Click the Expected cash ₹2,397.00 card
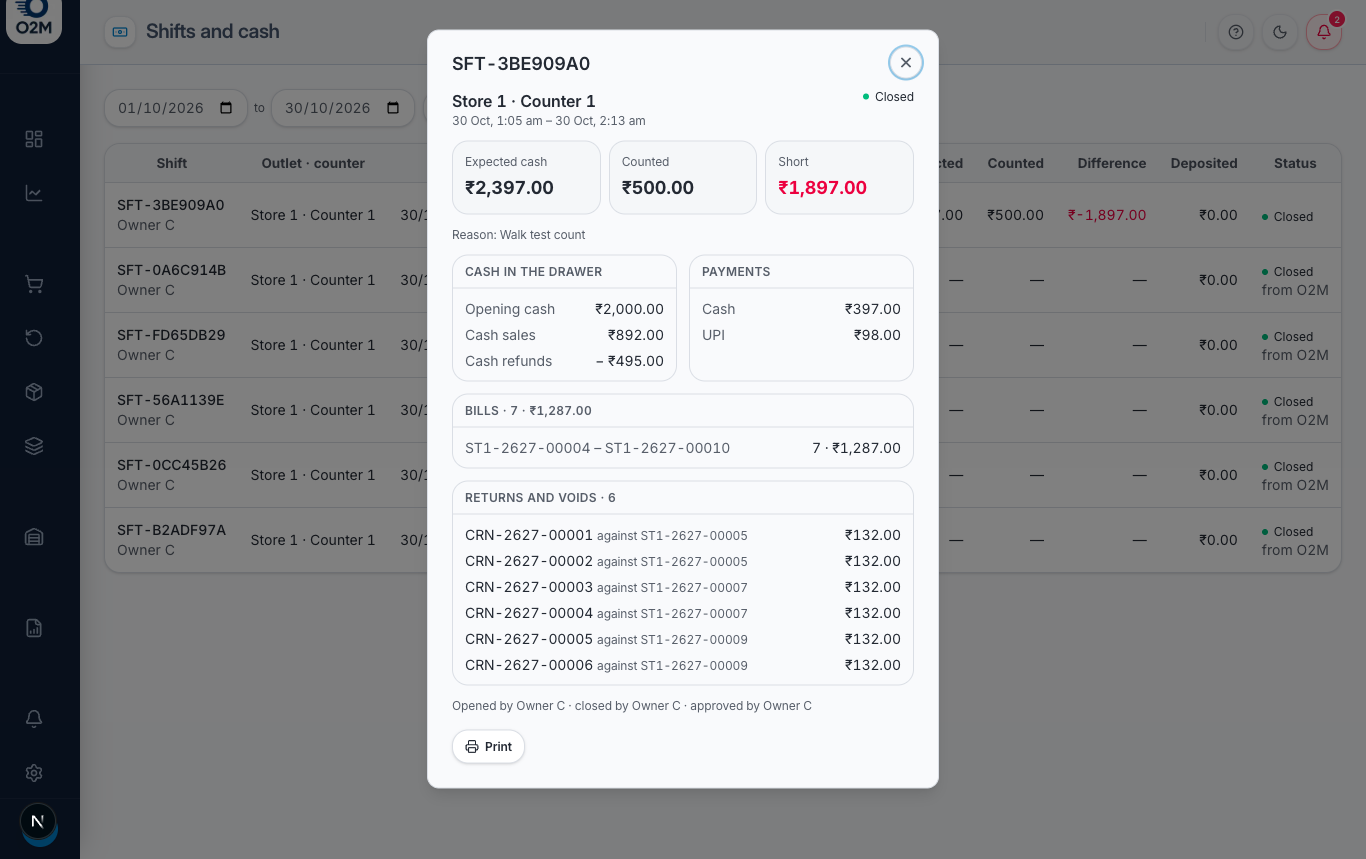This screenshot has width=1366, height=859. point(526,177)
